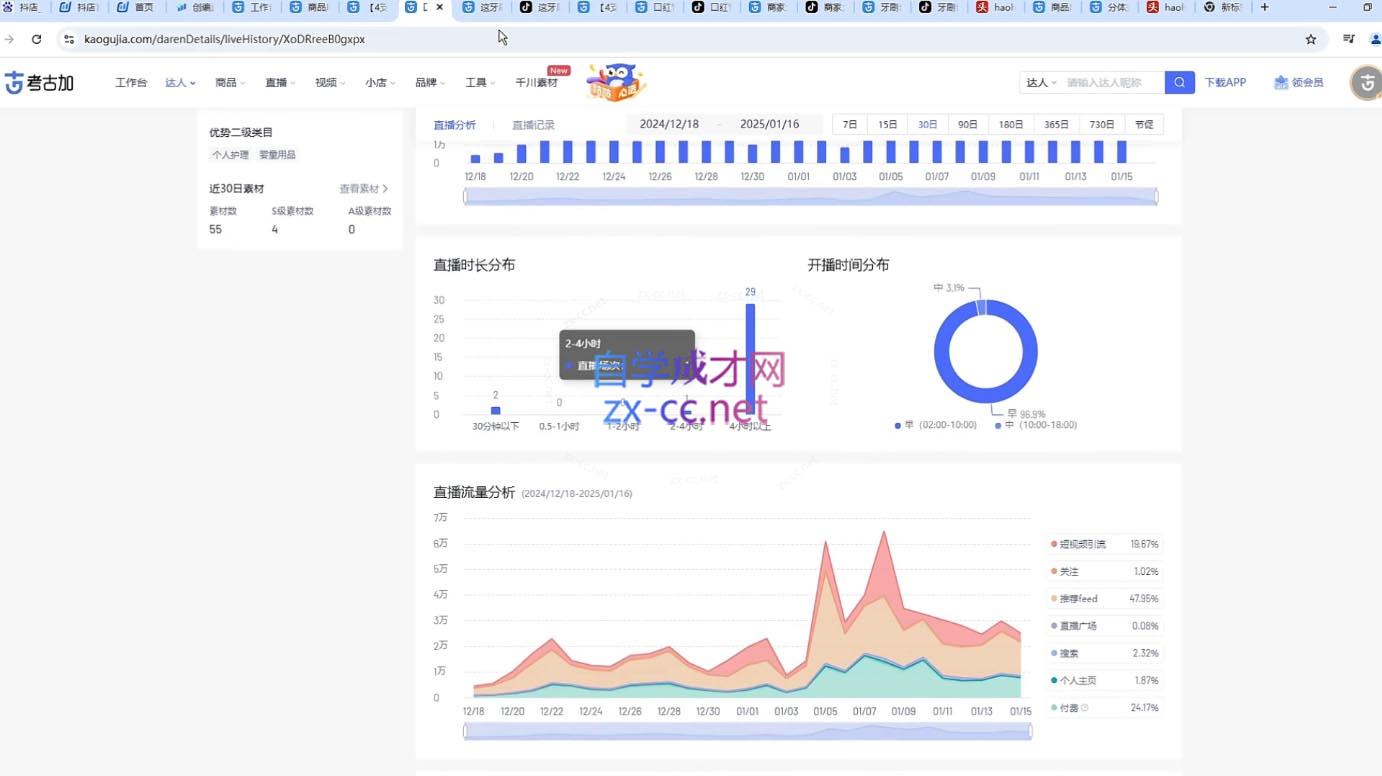Open the 考古加 home logo icon
Viewport: 1382px width, 776px height.
click(14, 82)
